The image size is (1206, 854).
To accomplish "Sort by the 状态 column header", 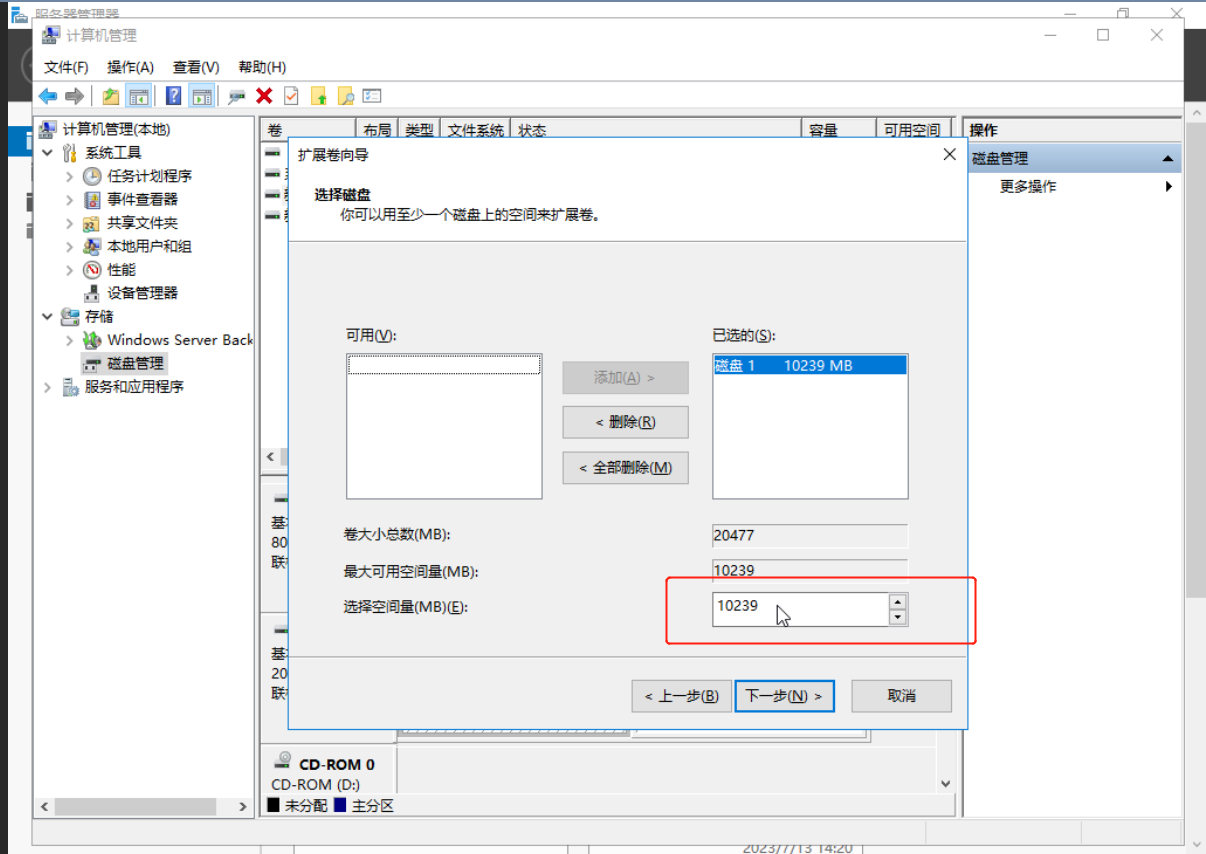I will tap(656, 130).
